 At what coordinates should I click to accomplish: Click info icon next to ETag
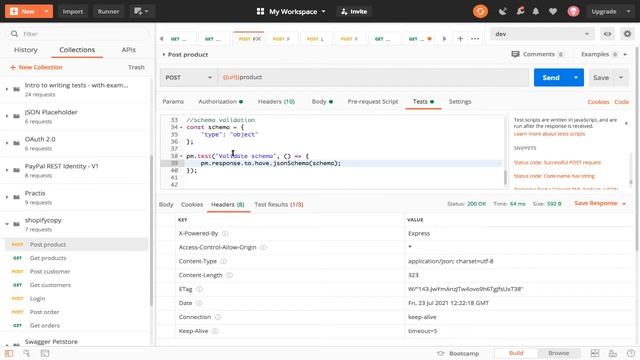pyautogui.click(x=199, y=289)
